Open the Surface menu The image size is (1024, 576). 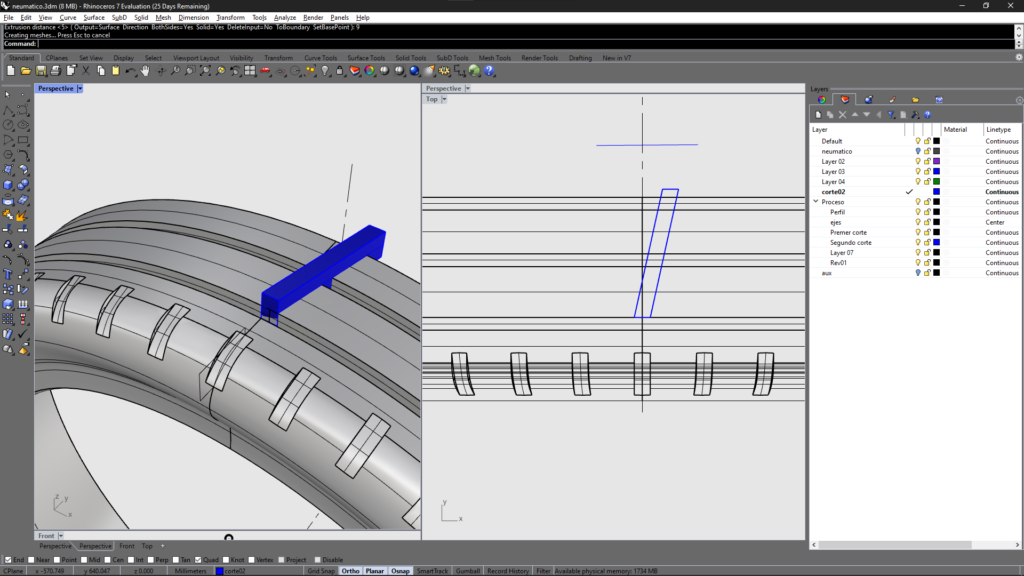pos(92,17)
